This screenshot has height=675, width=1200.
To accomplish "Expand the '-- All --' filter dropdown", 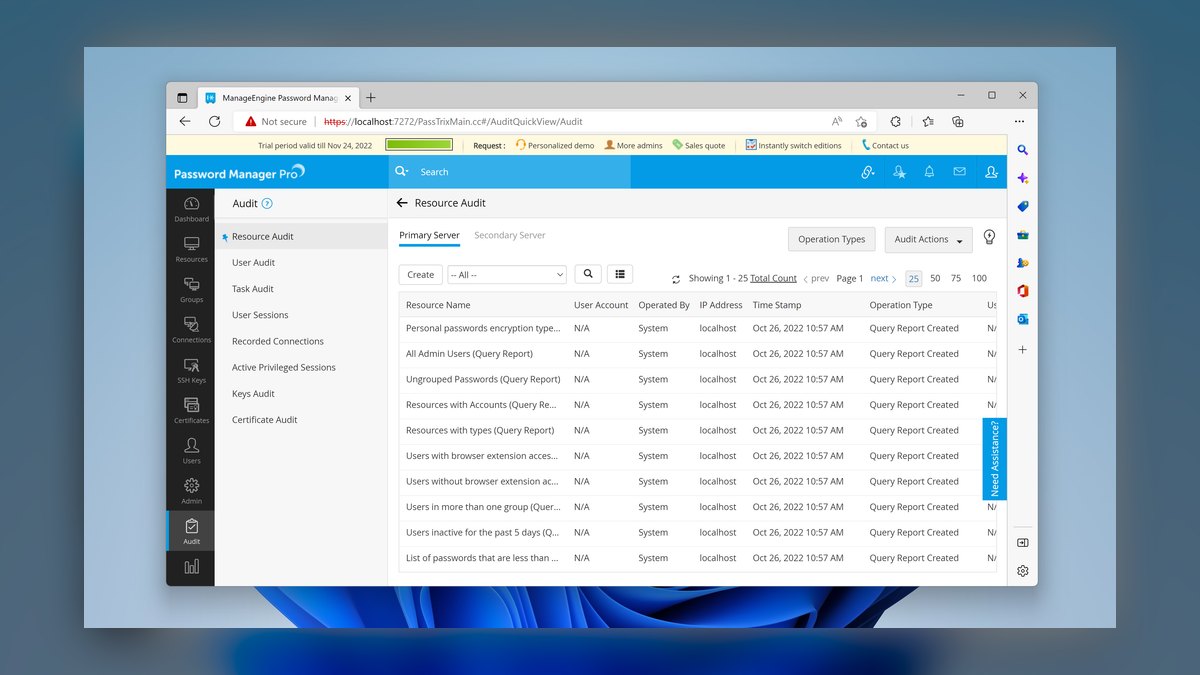I will (507, 275).
